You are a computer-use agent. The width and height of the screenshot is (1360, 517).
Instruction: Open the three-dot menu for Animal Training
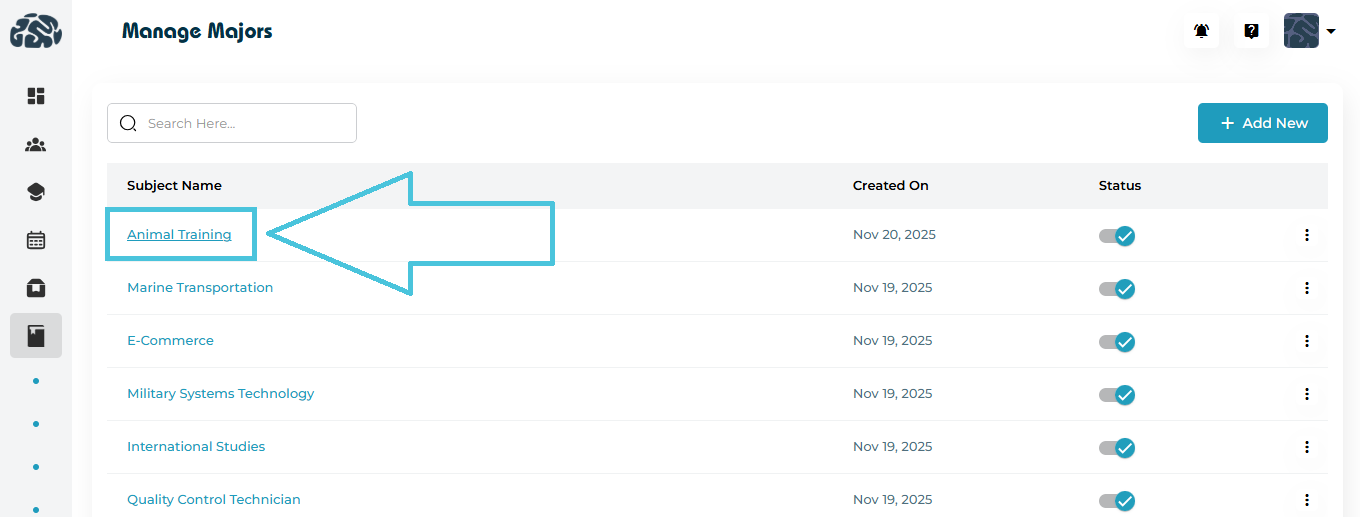click(1306, 235)
